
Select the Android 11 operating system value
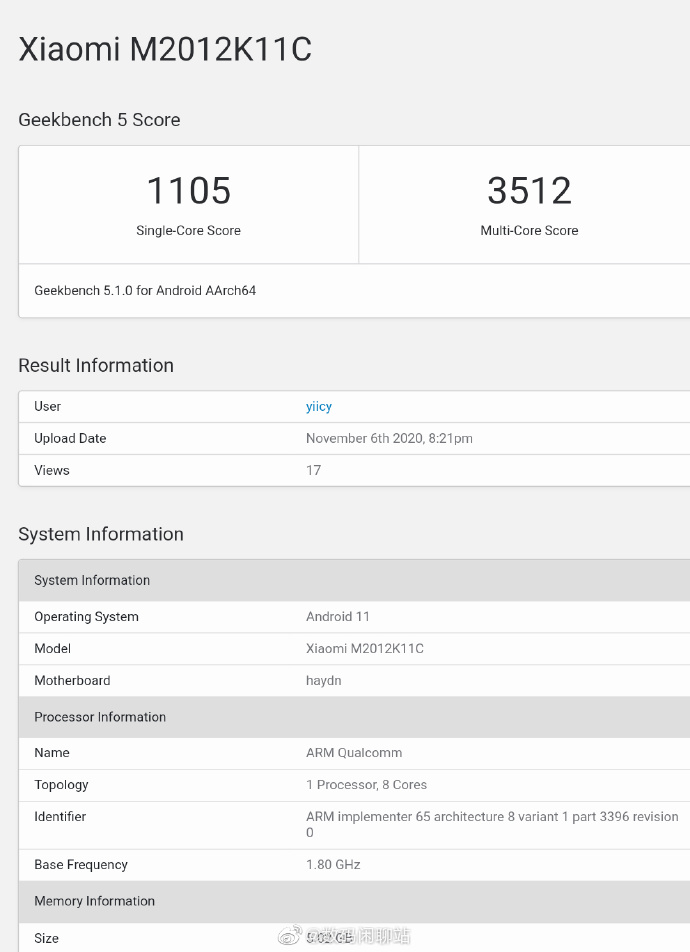[x=338, y=616]
